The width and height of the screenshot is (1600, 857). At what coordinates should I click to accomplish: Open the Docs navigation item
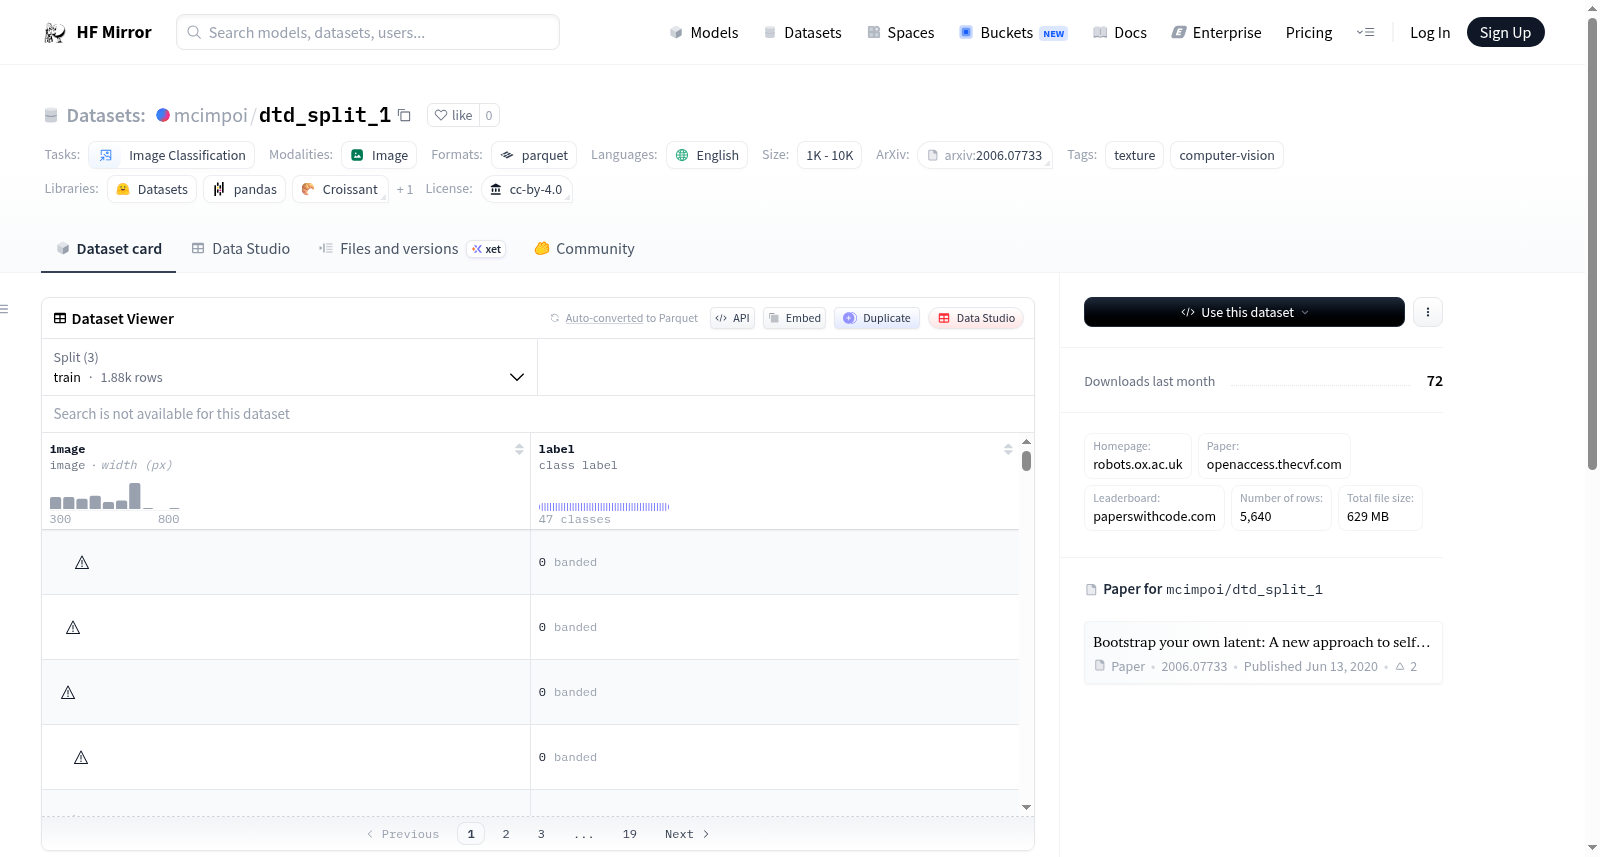point(1120,33)
